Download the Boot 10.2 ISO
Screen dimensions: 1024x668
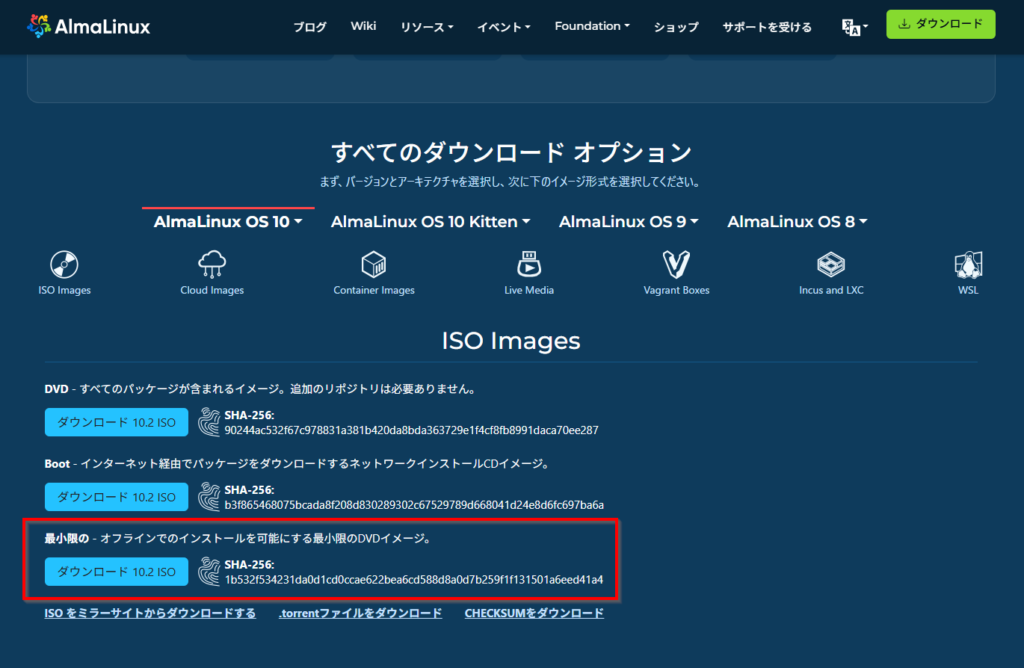click(x=116, y=496)
